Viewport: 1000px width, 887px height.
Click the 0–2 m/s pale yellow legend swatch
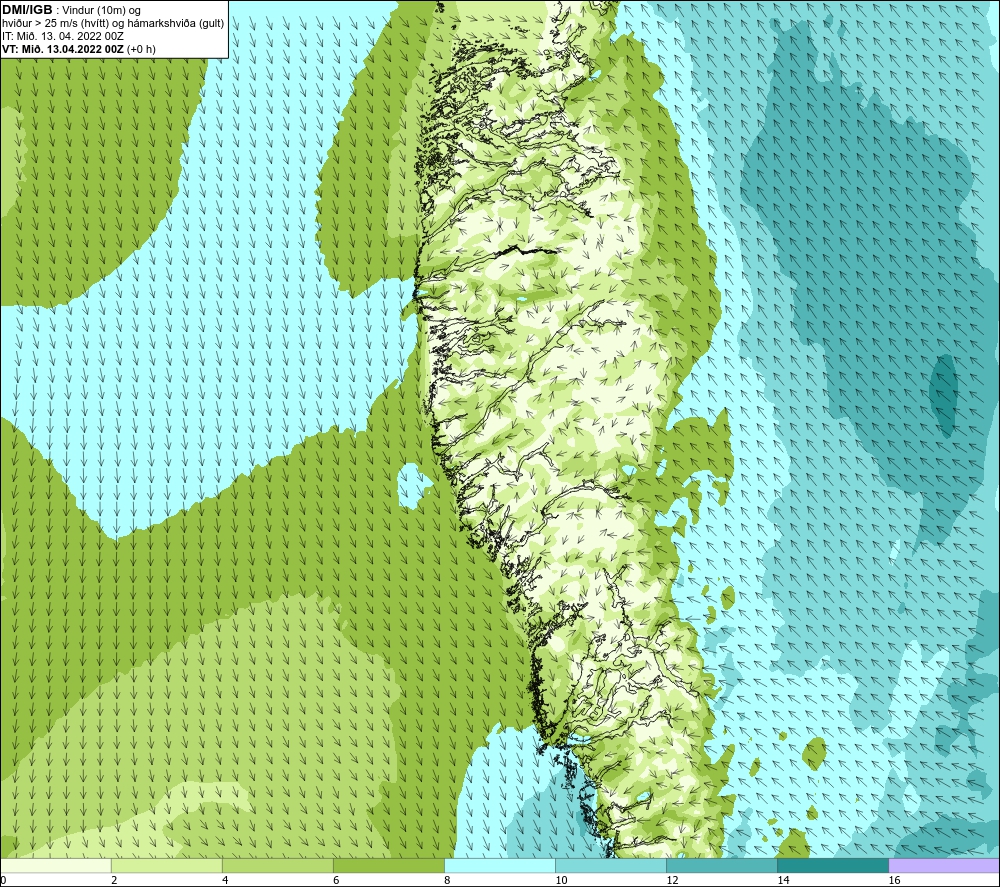(x=56, y=866)
